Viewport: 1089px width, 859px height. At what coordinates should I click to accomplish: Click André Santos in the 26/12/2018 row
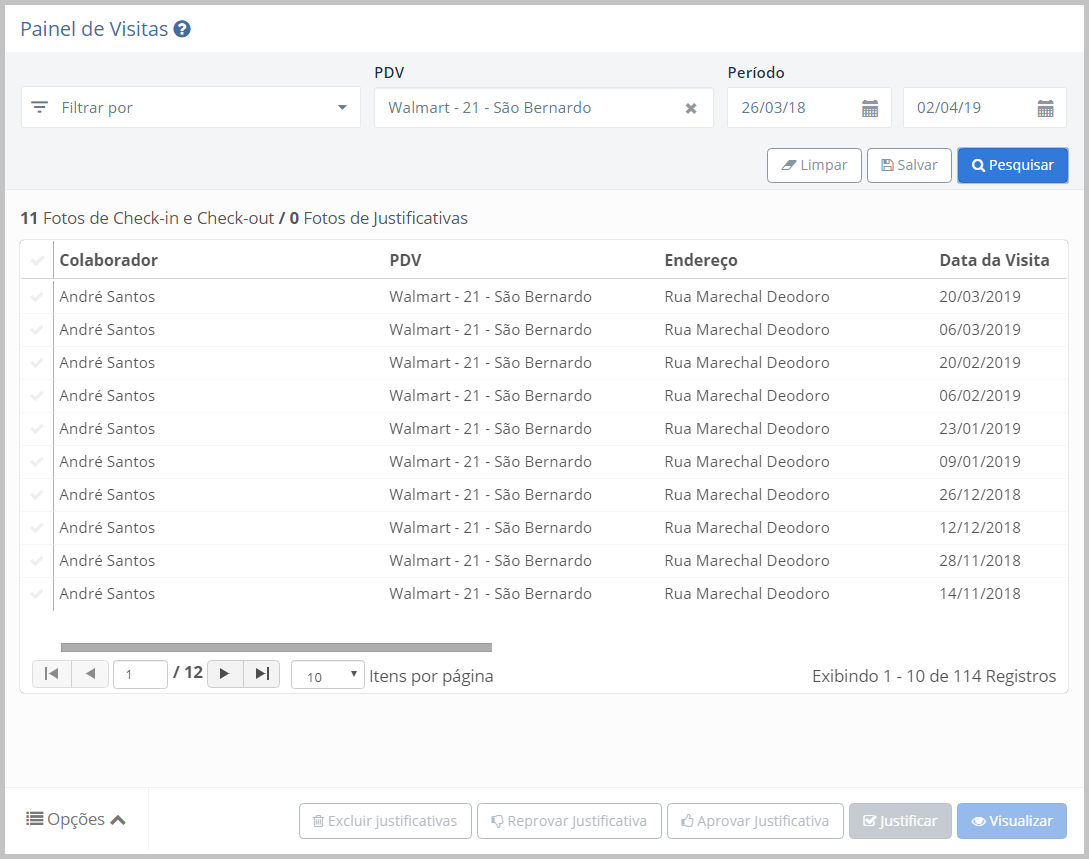click(107, 494)
